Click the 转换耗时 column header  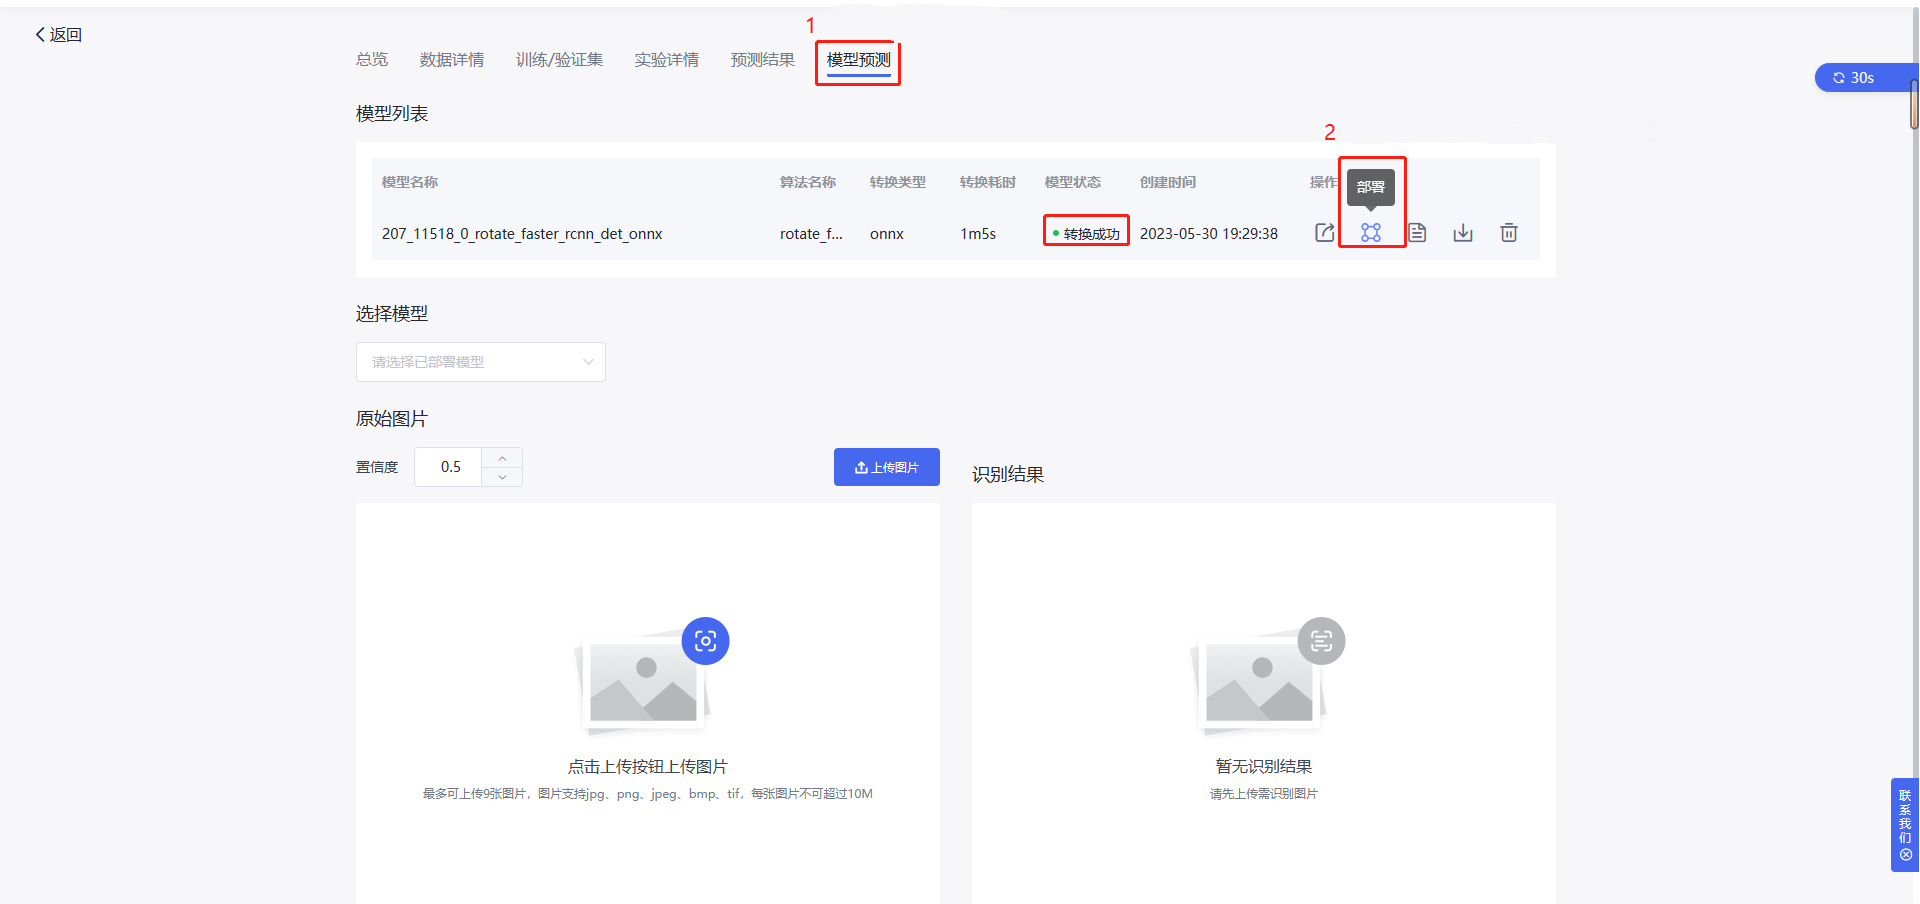[988, 182]
